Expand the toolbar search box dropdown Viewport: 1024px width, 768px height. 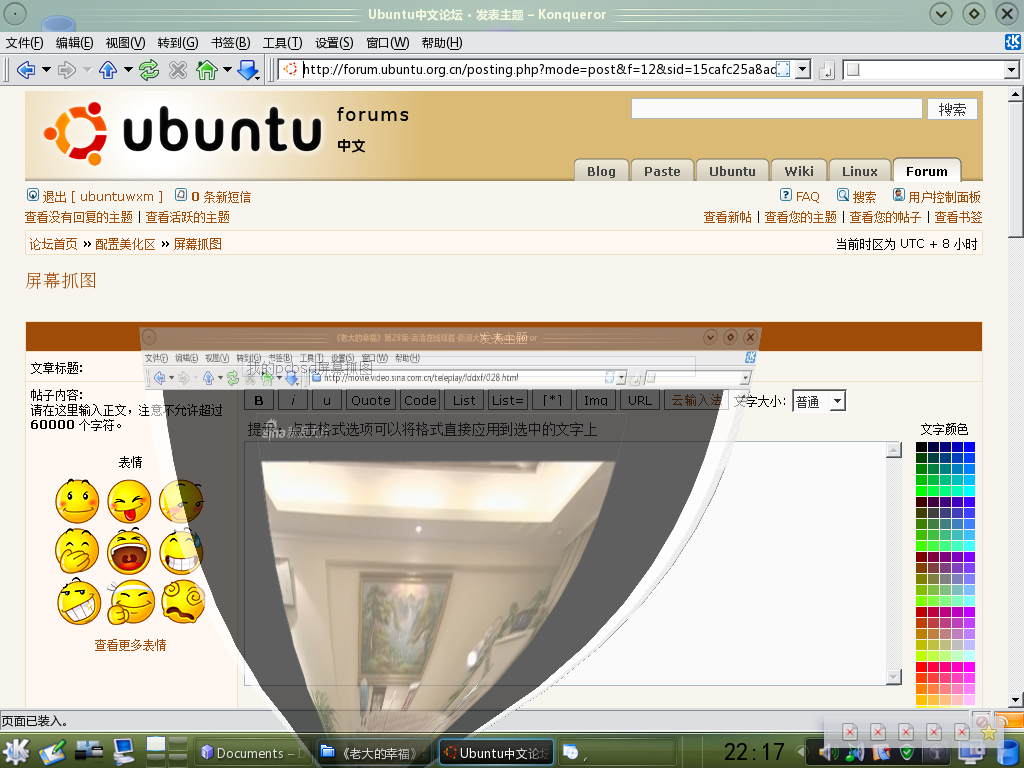point(1011,69)
